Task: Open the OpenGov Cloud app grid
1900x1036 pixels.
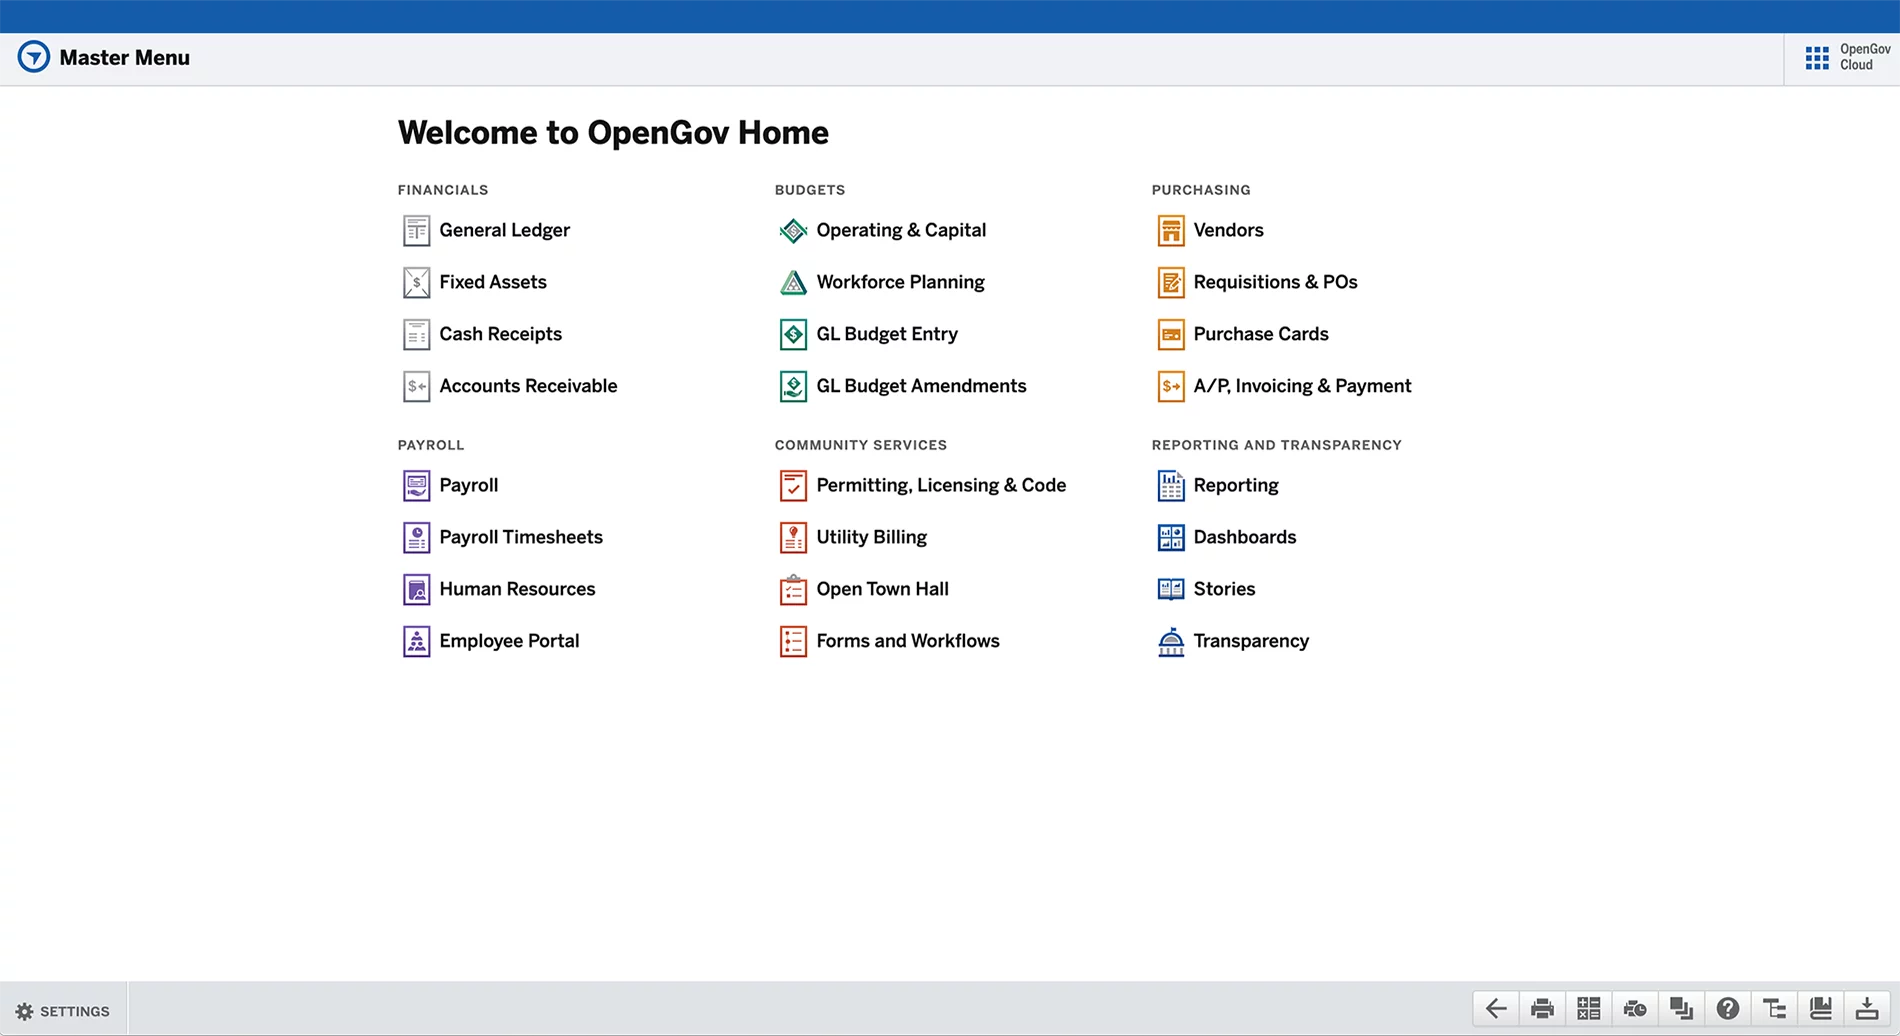Action: click(1817, 57)
